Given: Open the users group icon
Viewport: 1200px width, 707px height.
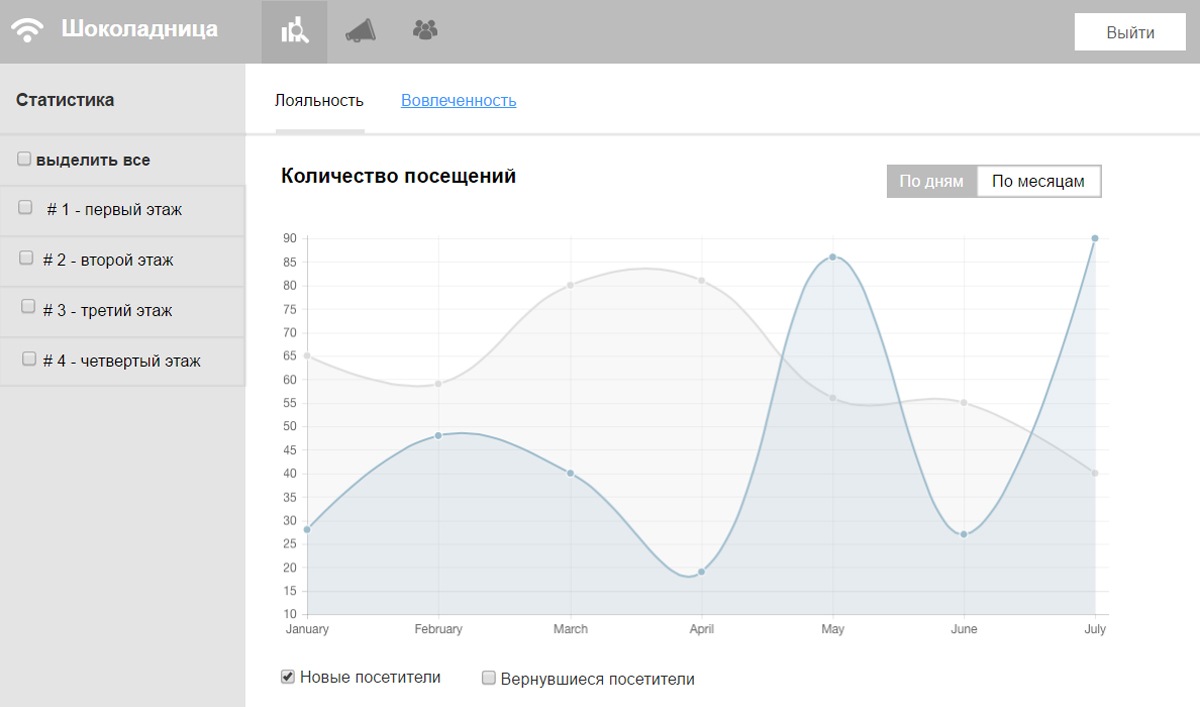Looking at the screenshot, I should coord(425,31).
